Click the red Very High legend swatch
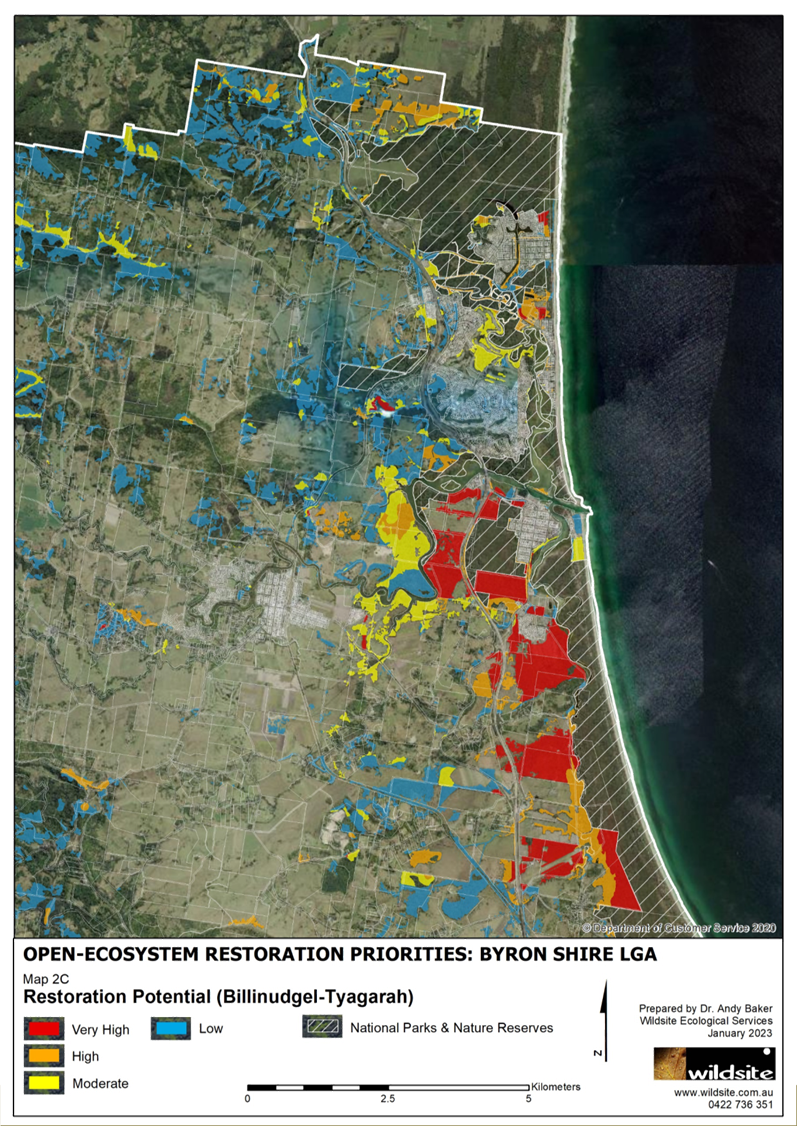This screenshot has width=797, height=1126. 44,1029
